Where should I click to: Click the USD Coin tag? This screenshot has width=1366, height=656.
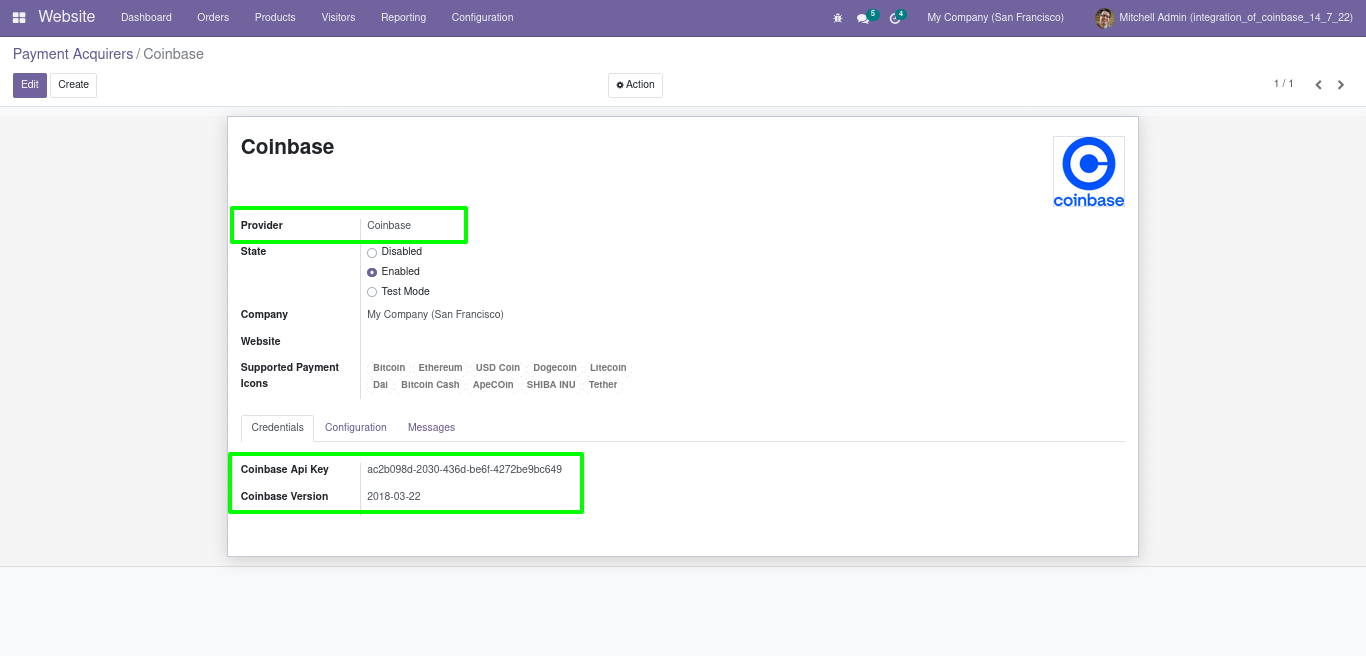(498, 368)
